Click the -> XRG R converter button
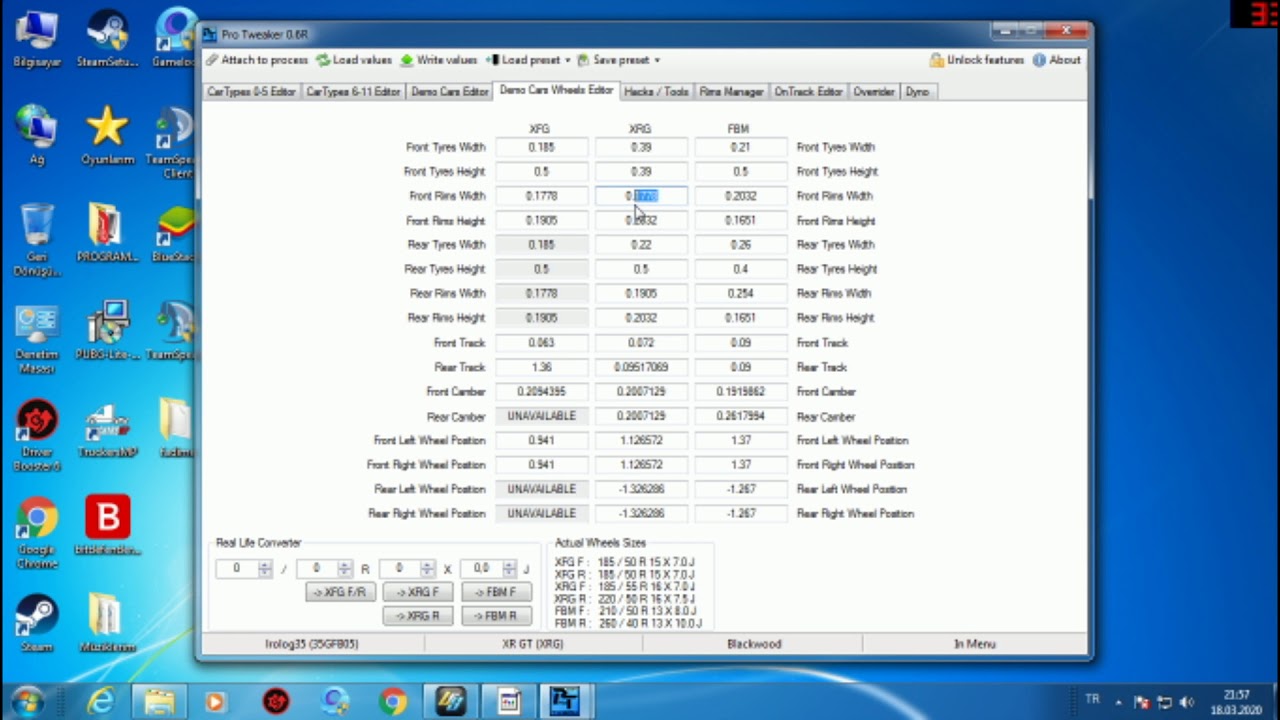This screenshot has width=1280, height=720. click(417, 616)
